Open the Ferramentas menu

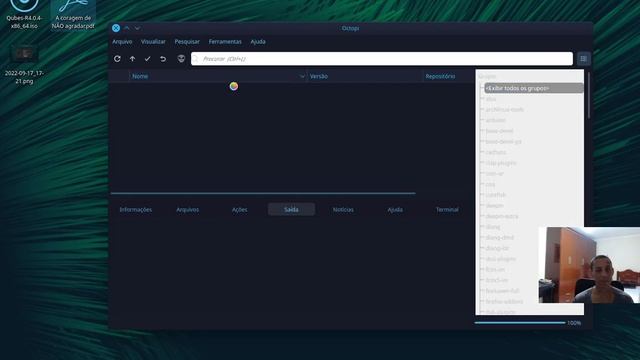pyautogui.click(x=225, y=42)
